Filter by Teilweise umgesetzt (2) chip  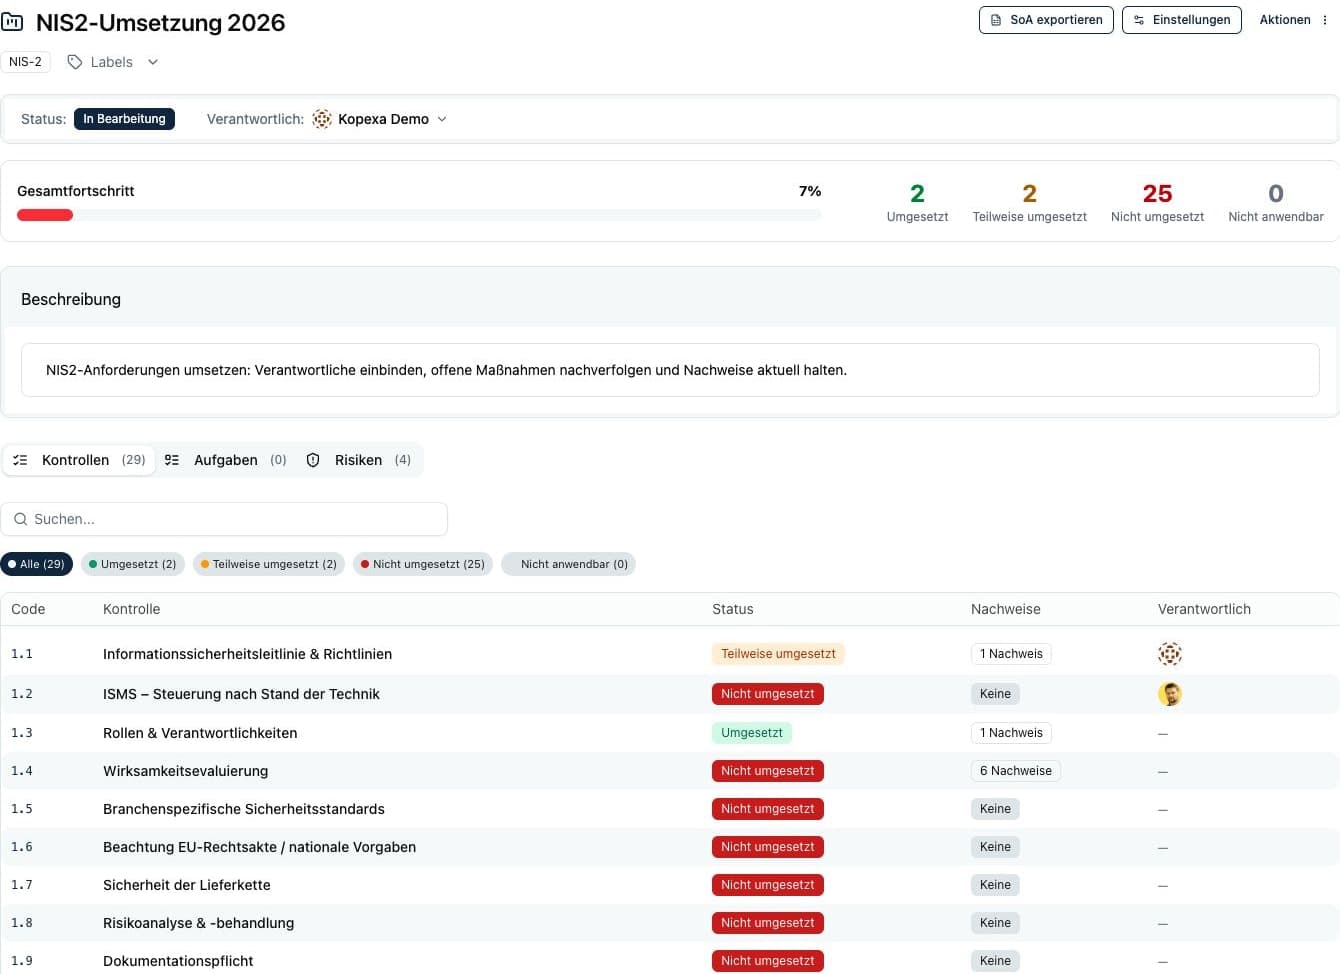269,564
